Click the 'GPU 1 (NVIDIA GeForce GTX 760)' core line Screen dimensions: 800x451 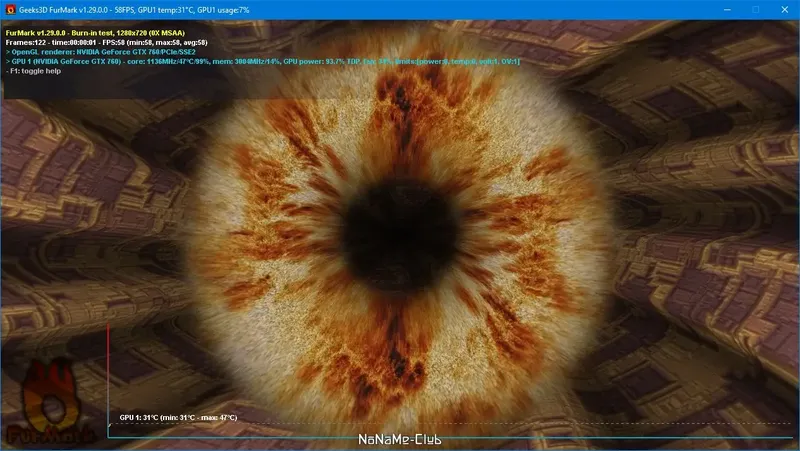point(263,61)
